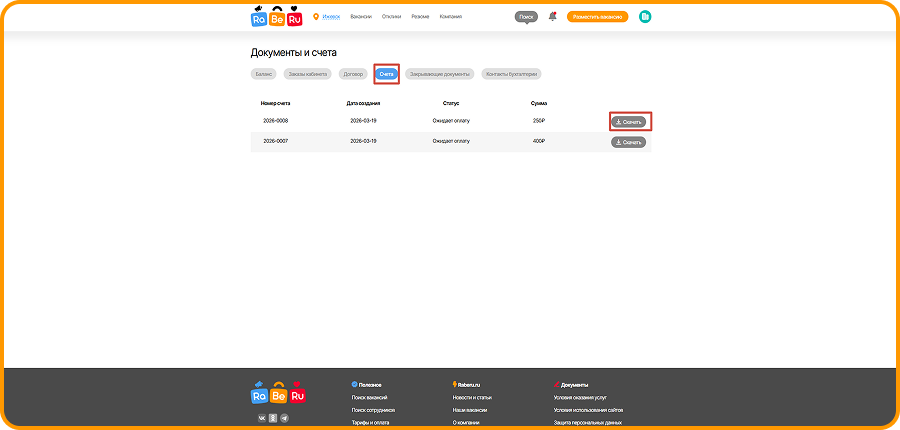Select the Закрывающие документы tab
The image size is (900, 430).
(x=439, y=74)
